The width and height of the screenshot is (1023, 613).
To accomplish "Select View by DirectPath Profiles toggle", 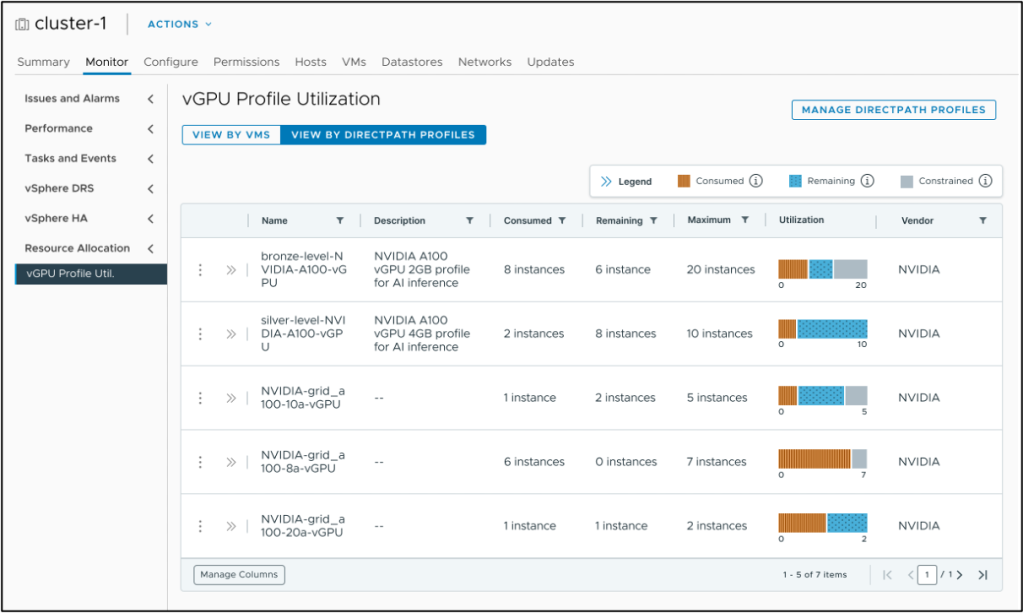I will point(383,135).
